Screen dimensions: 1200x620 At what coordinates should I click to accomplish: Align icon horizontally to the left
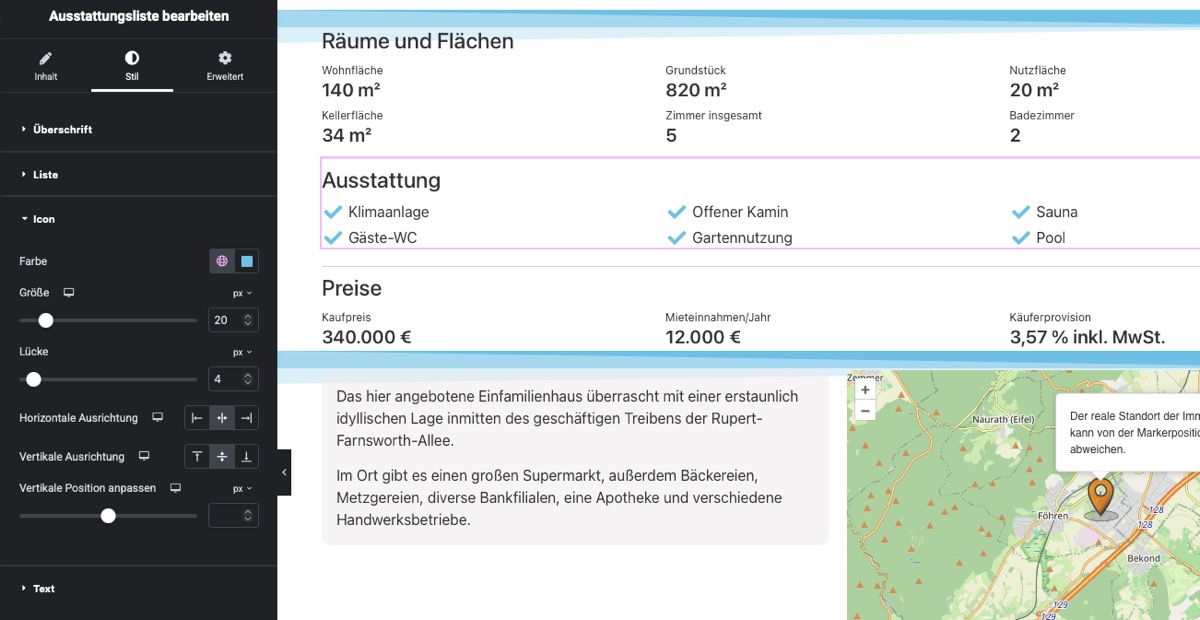(197, 418)
